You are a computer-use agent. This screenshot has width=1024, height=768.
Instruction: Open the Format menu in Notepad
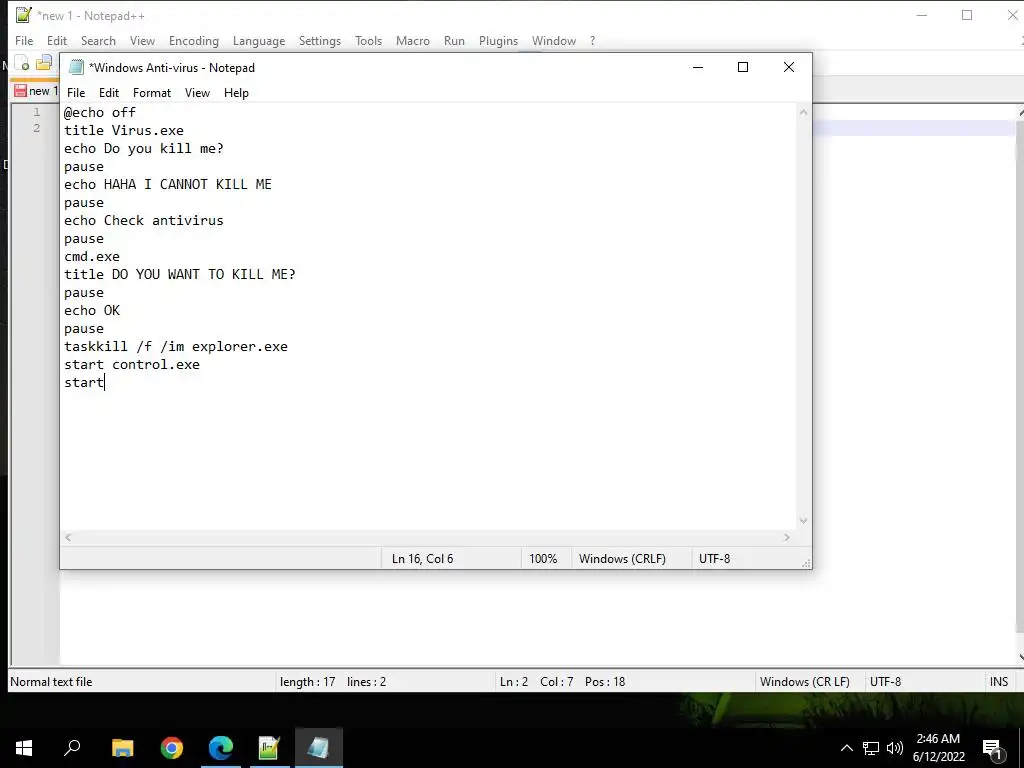152,93
